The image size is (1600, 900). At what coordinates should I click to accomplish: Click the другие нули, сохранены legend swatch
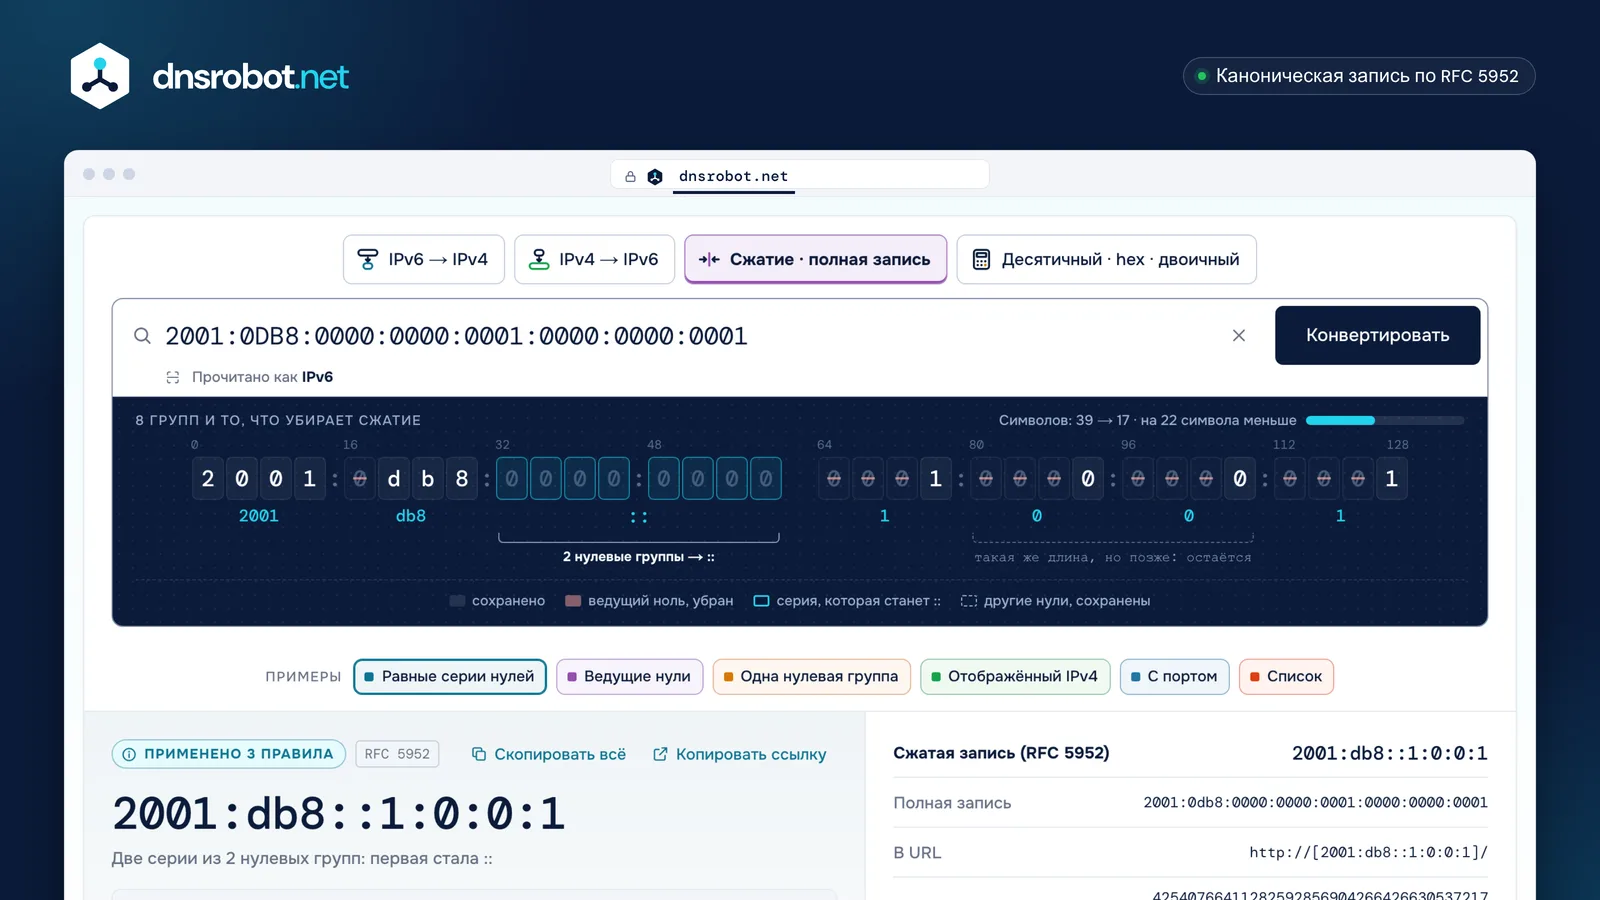click(x=968, y=601)
